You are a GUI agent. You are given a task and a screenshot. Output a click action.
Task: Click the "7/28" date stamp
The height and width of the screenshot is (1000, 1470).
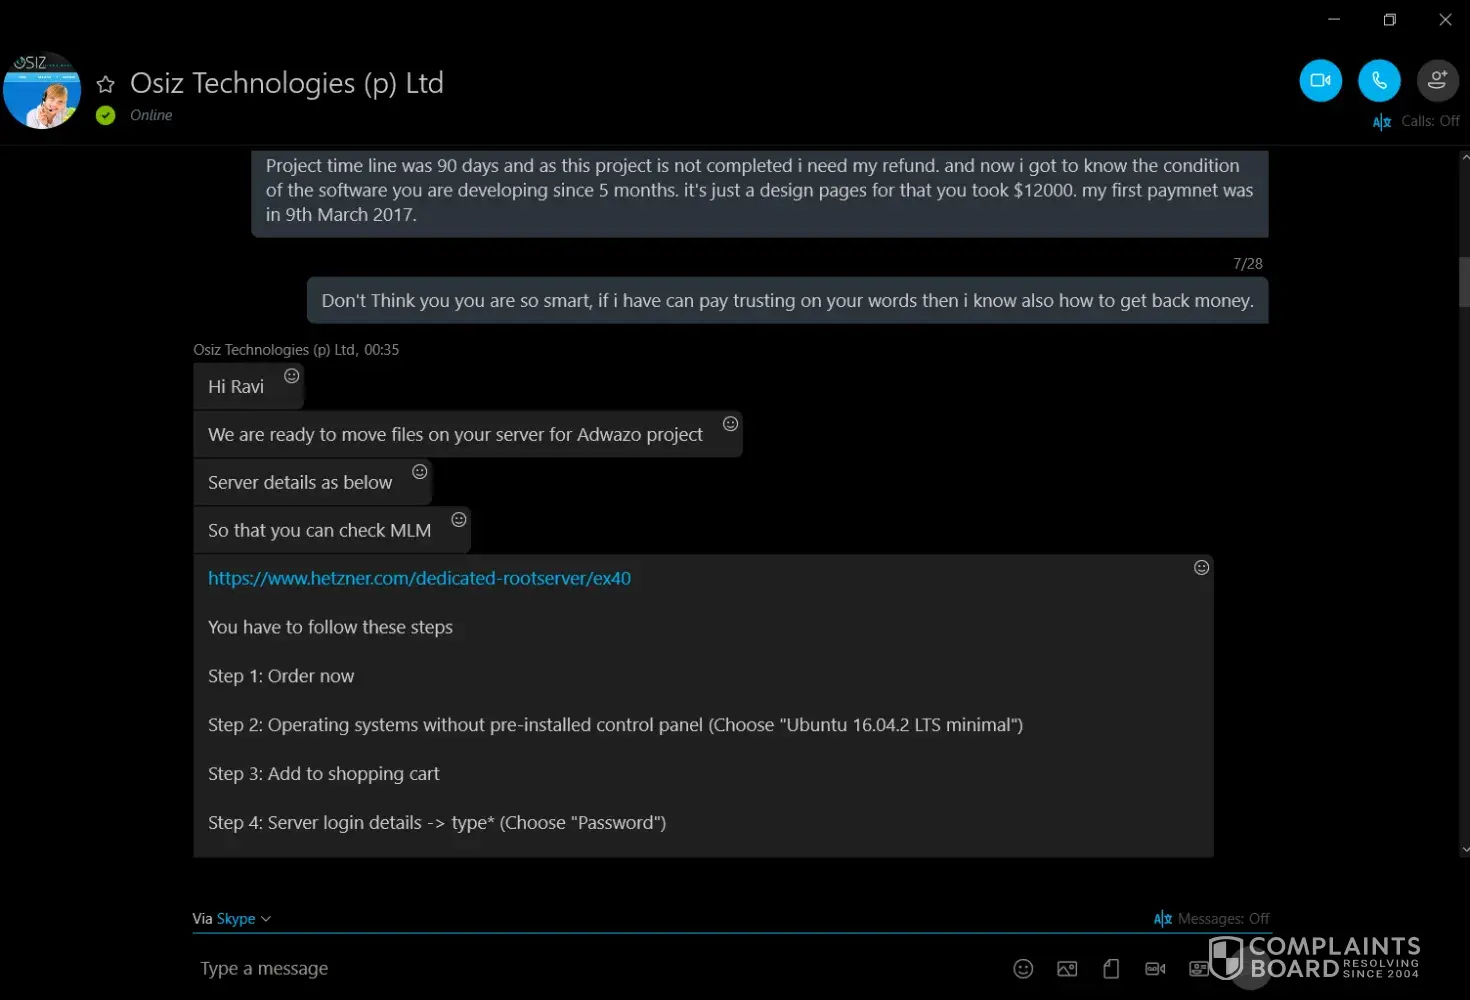coord(1248,264)
